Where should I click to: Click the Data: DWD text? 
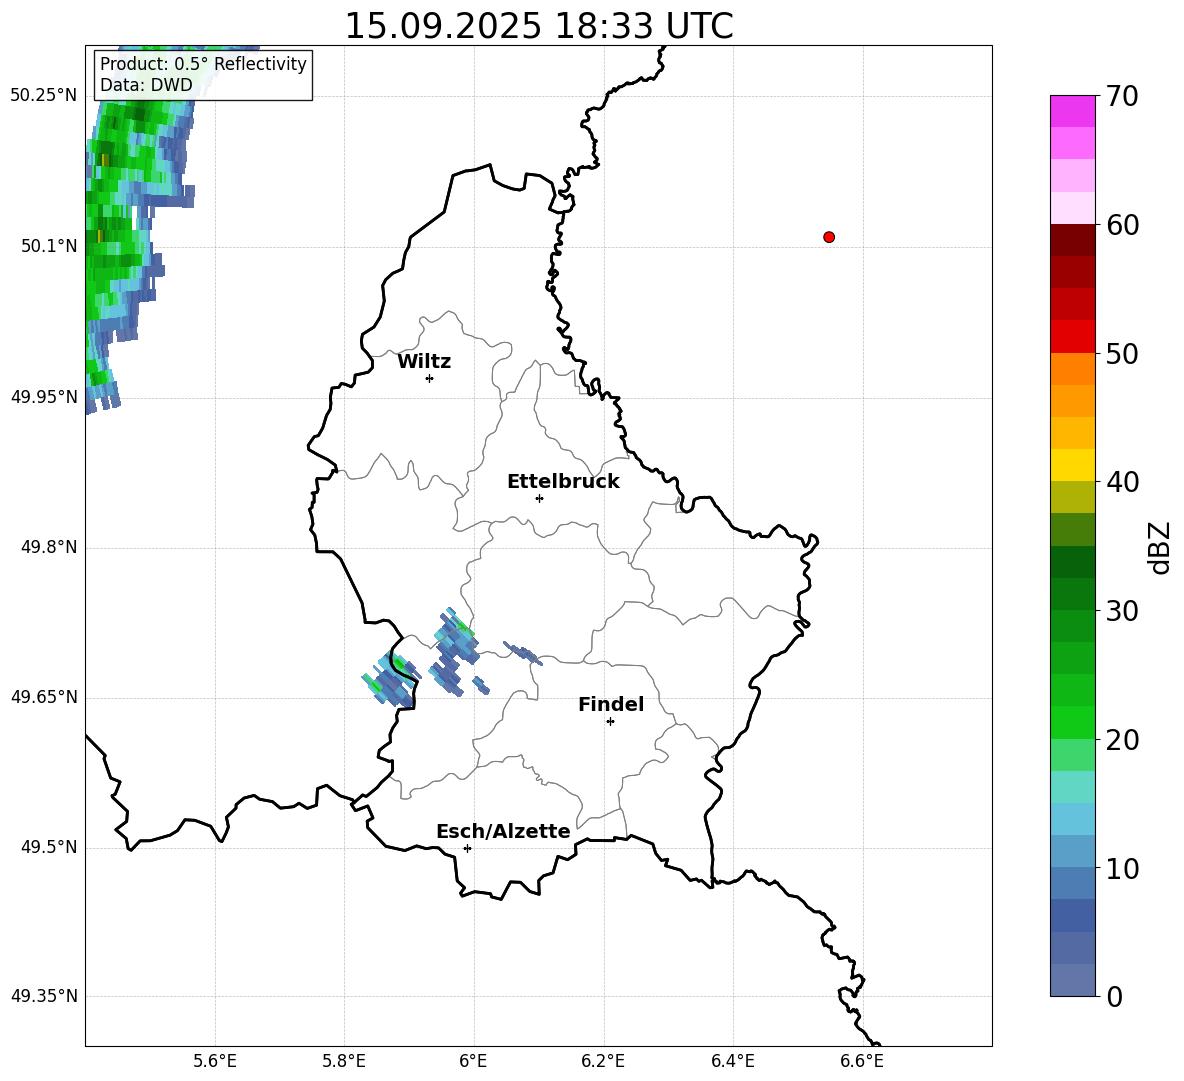tap(146, 85)
